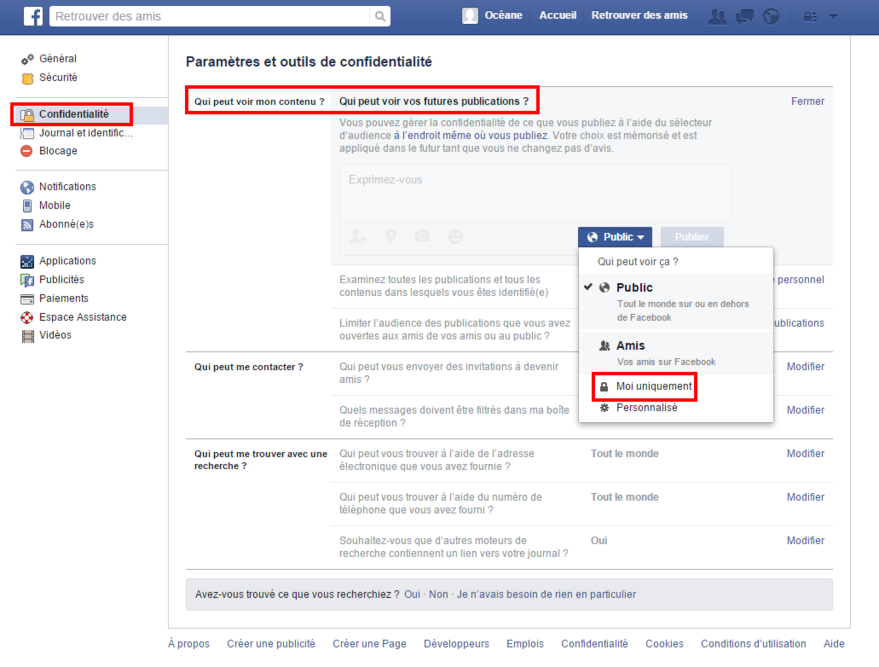Click the Applications icon in sidebar
Screen dimensions: 879x667
[x=27, y=261]
